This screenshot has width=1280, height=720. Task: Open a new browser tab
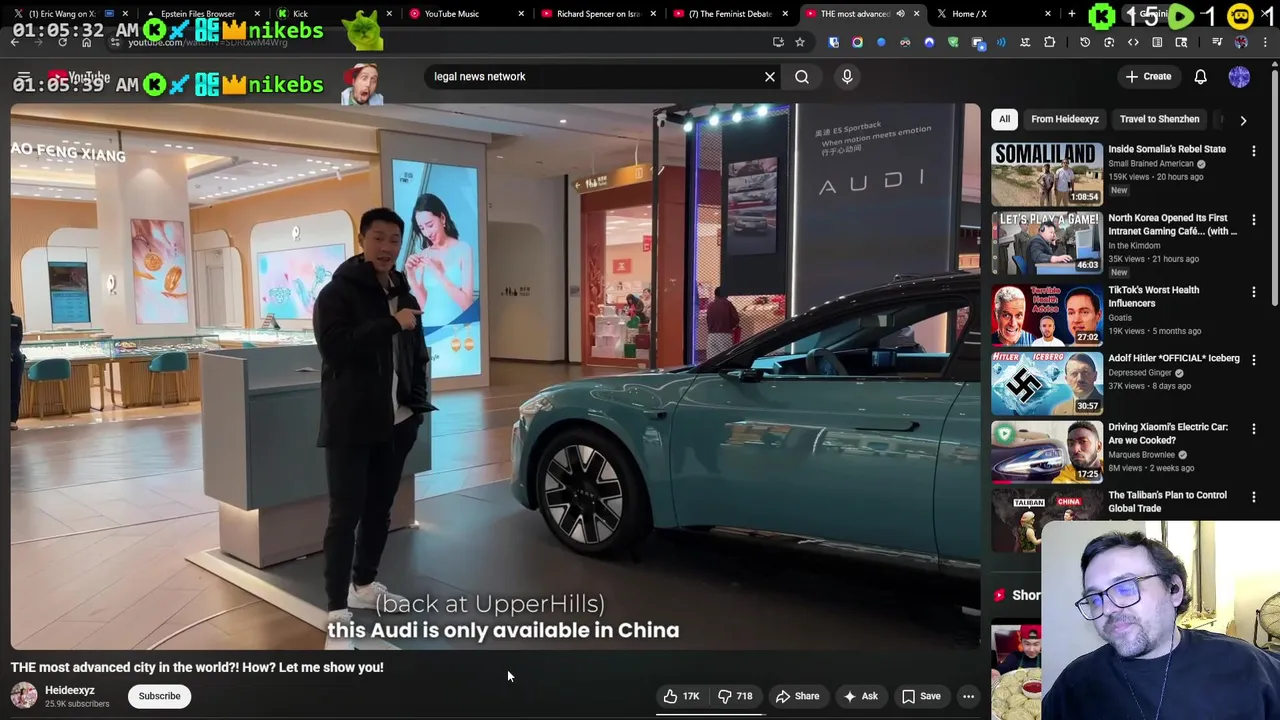point(1071,14)
